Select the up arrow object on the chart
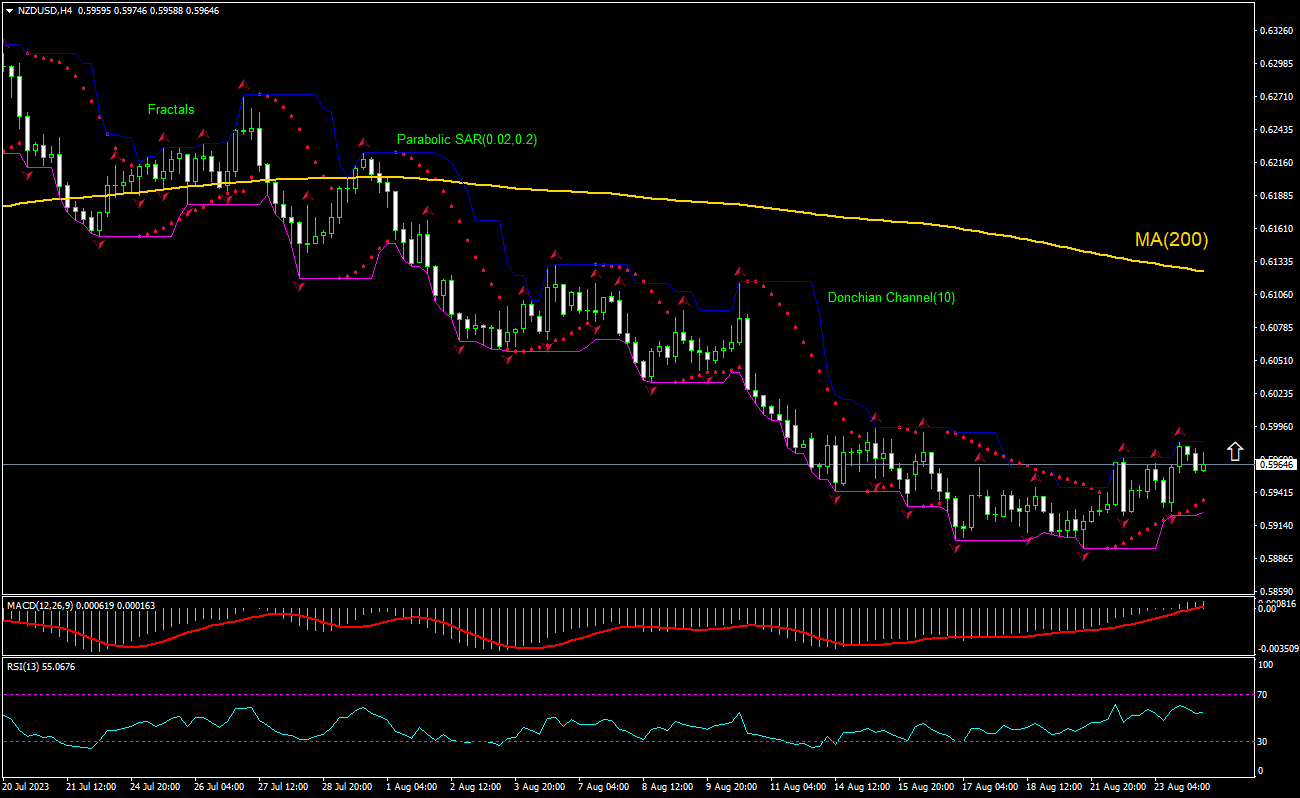The width and height of the screenshot is (1300, 798). pos(1235,452)
